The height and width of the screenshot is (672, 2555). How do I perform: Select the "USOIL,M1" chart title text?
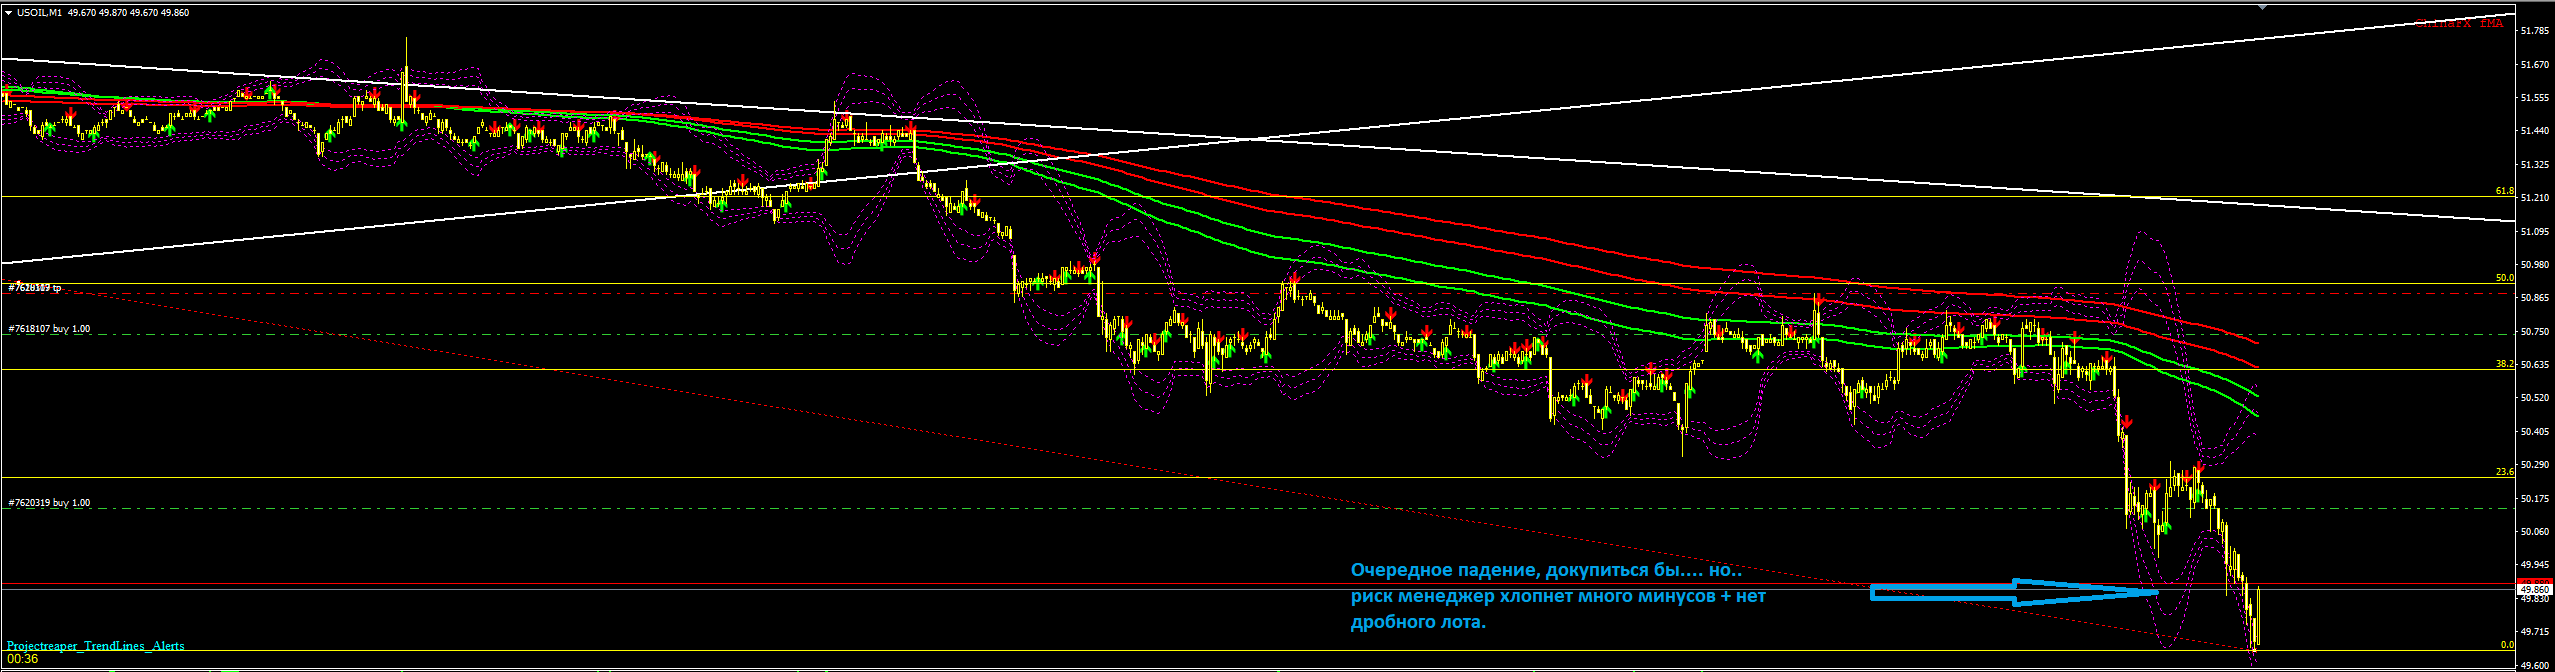tap(40, 13)
